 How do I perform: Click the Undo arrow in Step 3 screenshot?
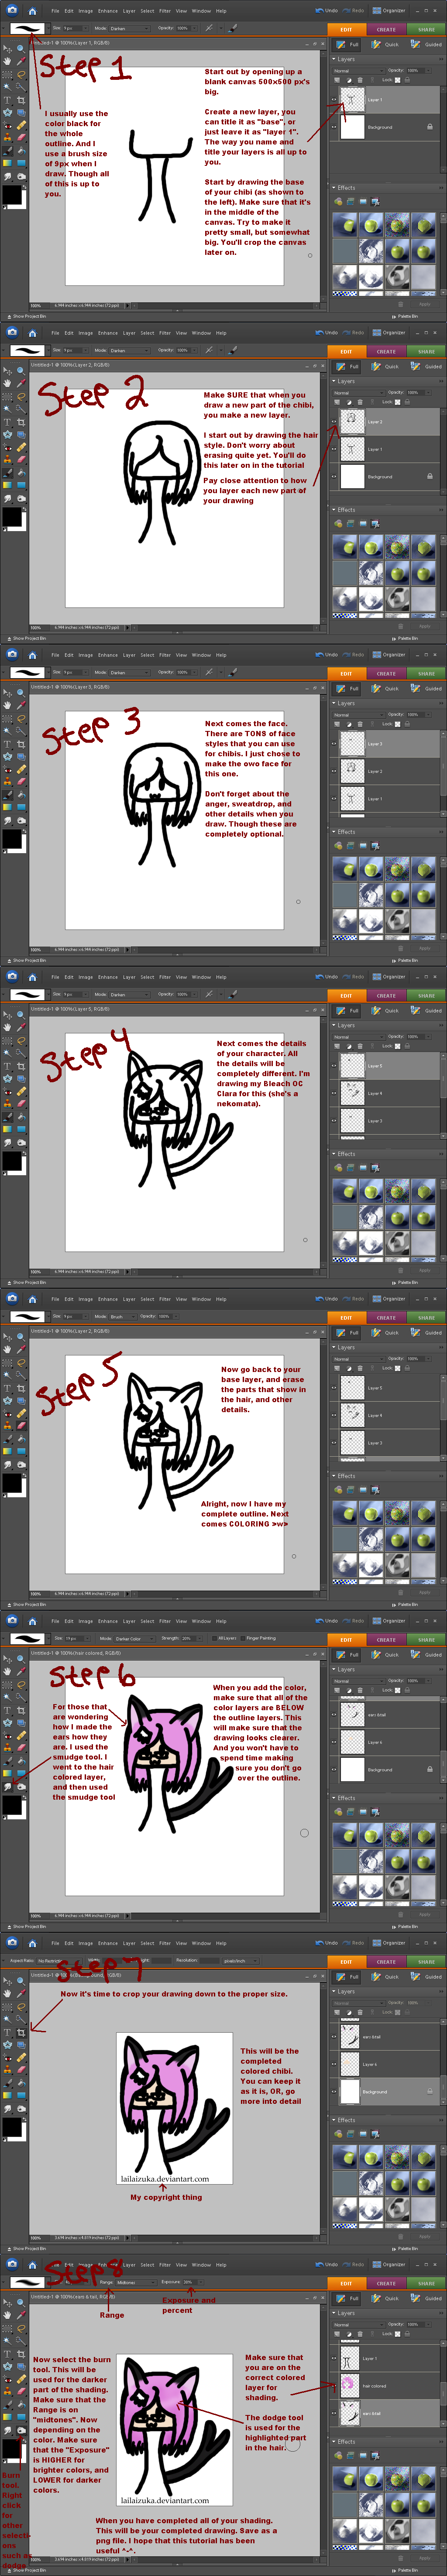pos(320,655)
